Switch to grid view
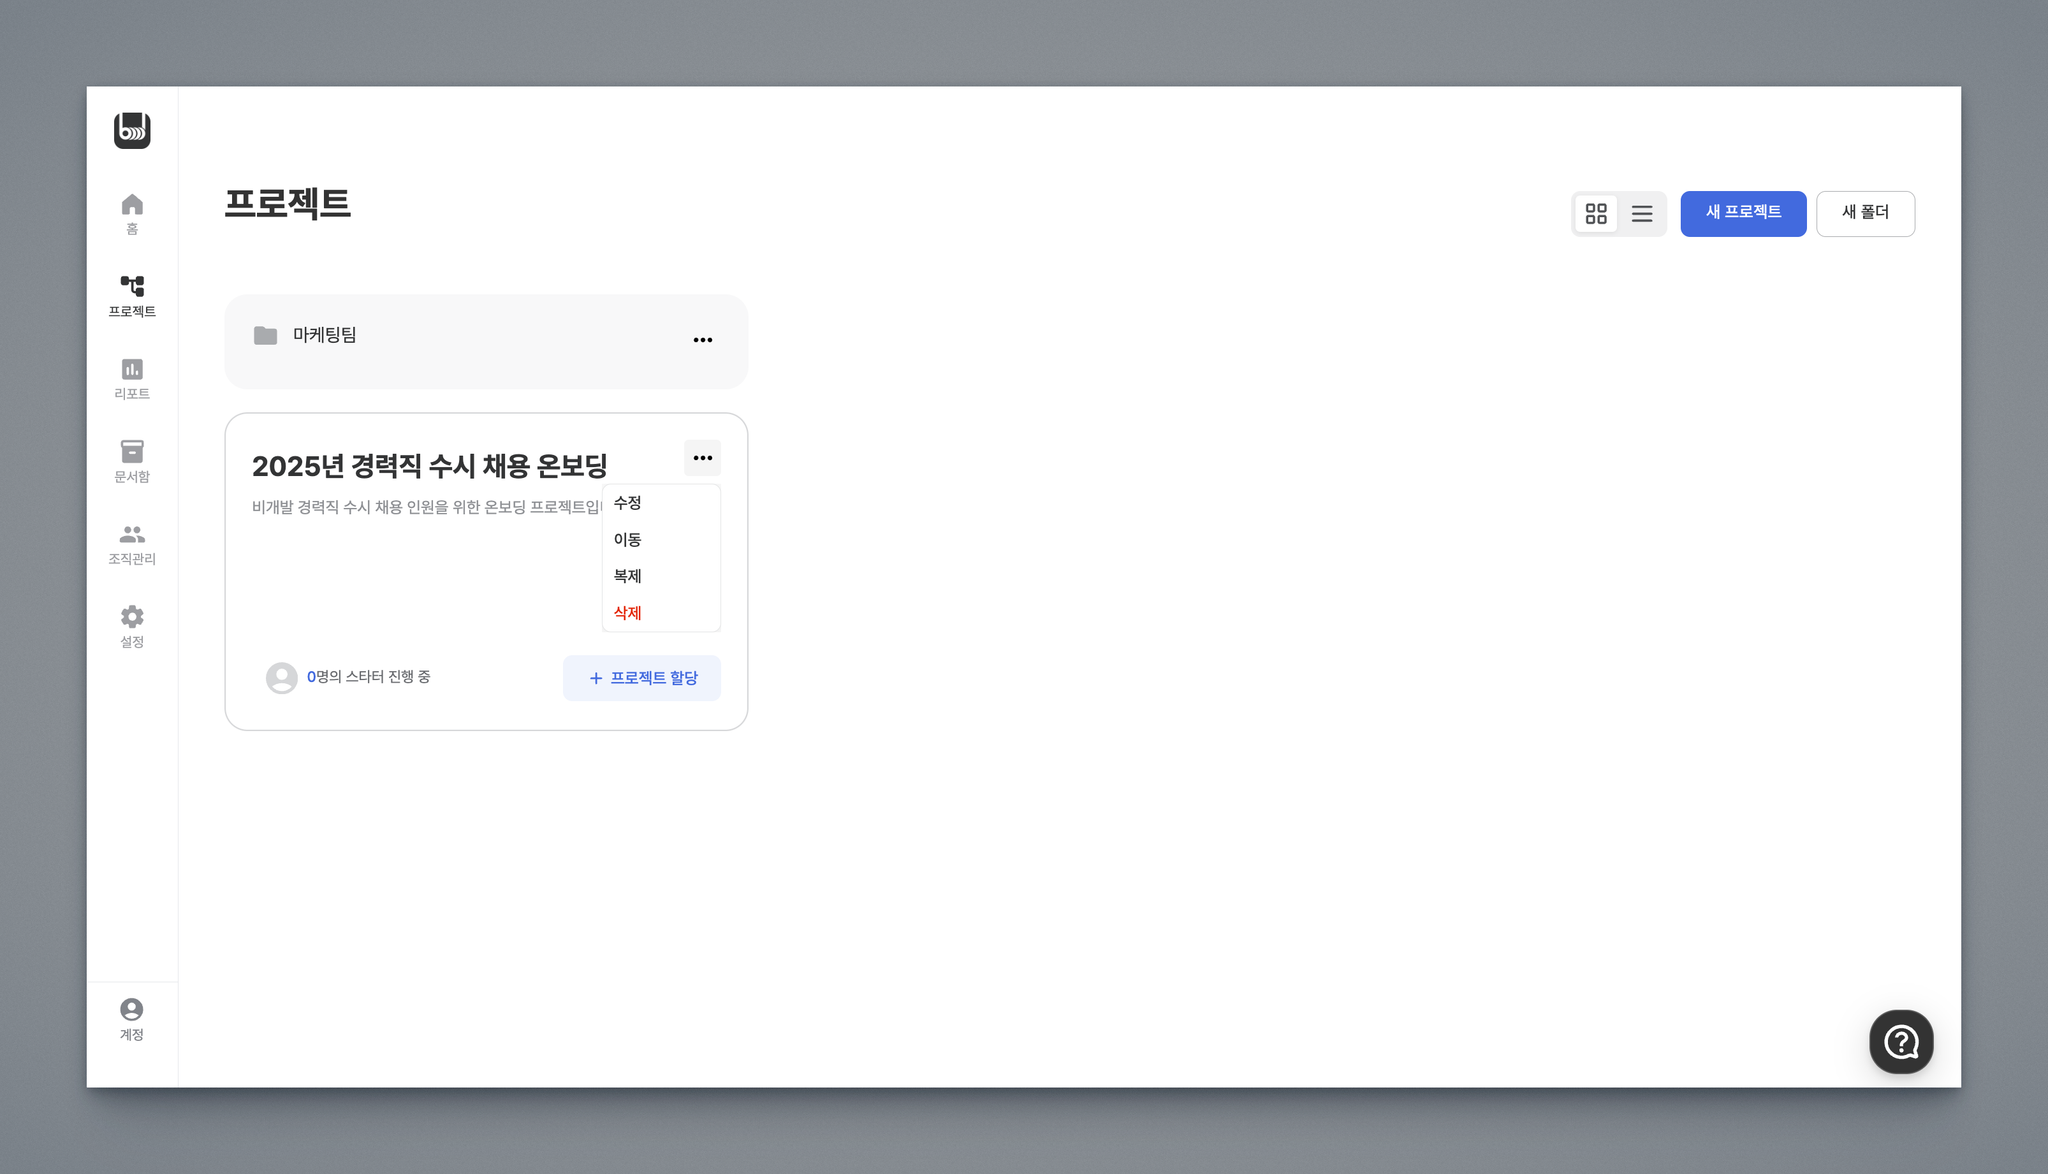 1596,214
